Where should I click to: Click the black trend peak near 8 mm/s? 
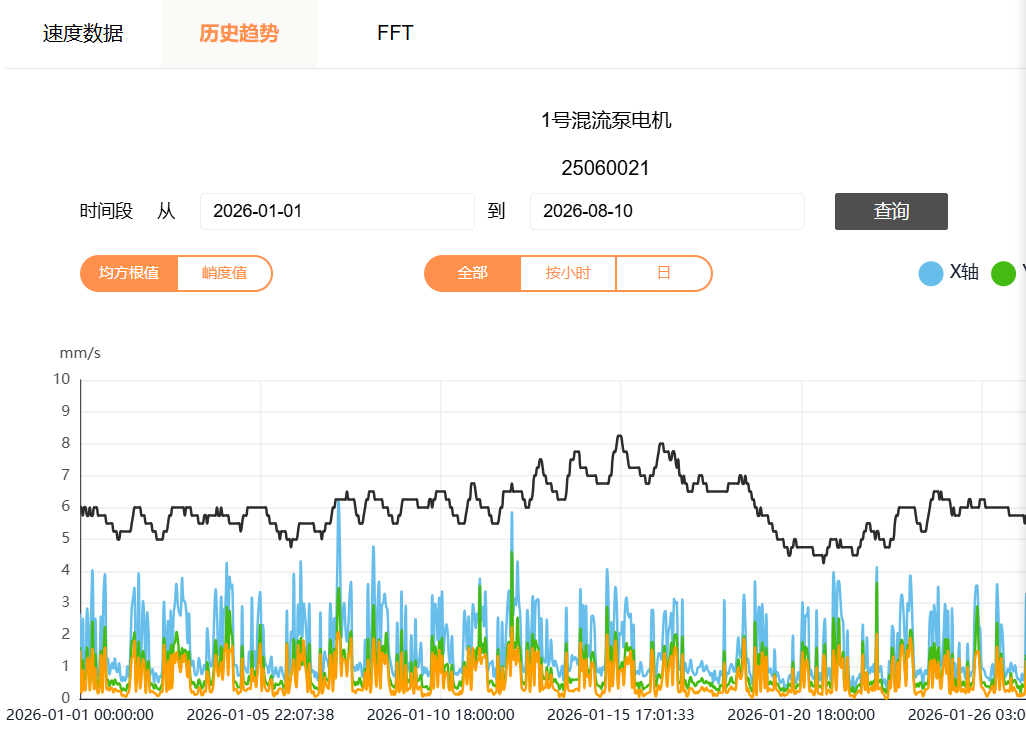619,437
